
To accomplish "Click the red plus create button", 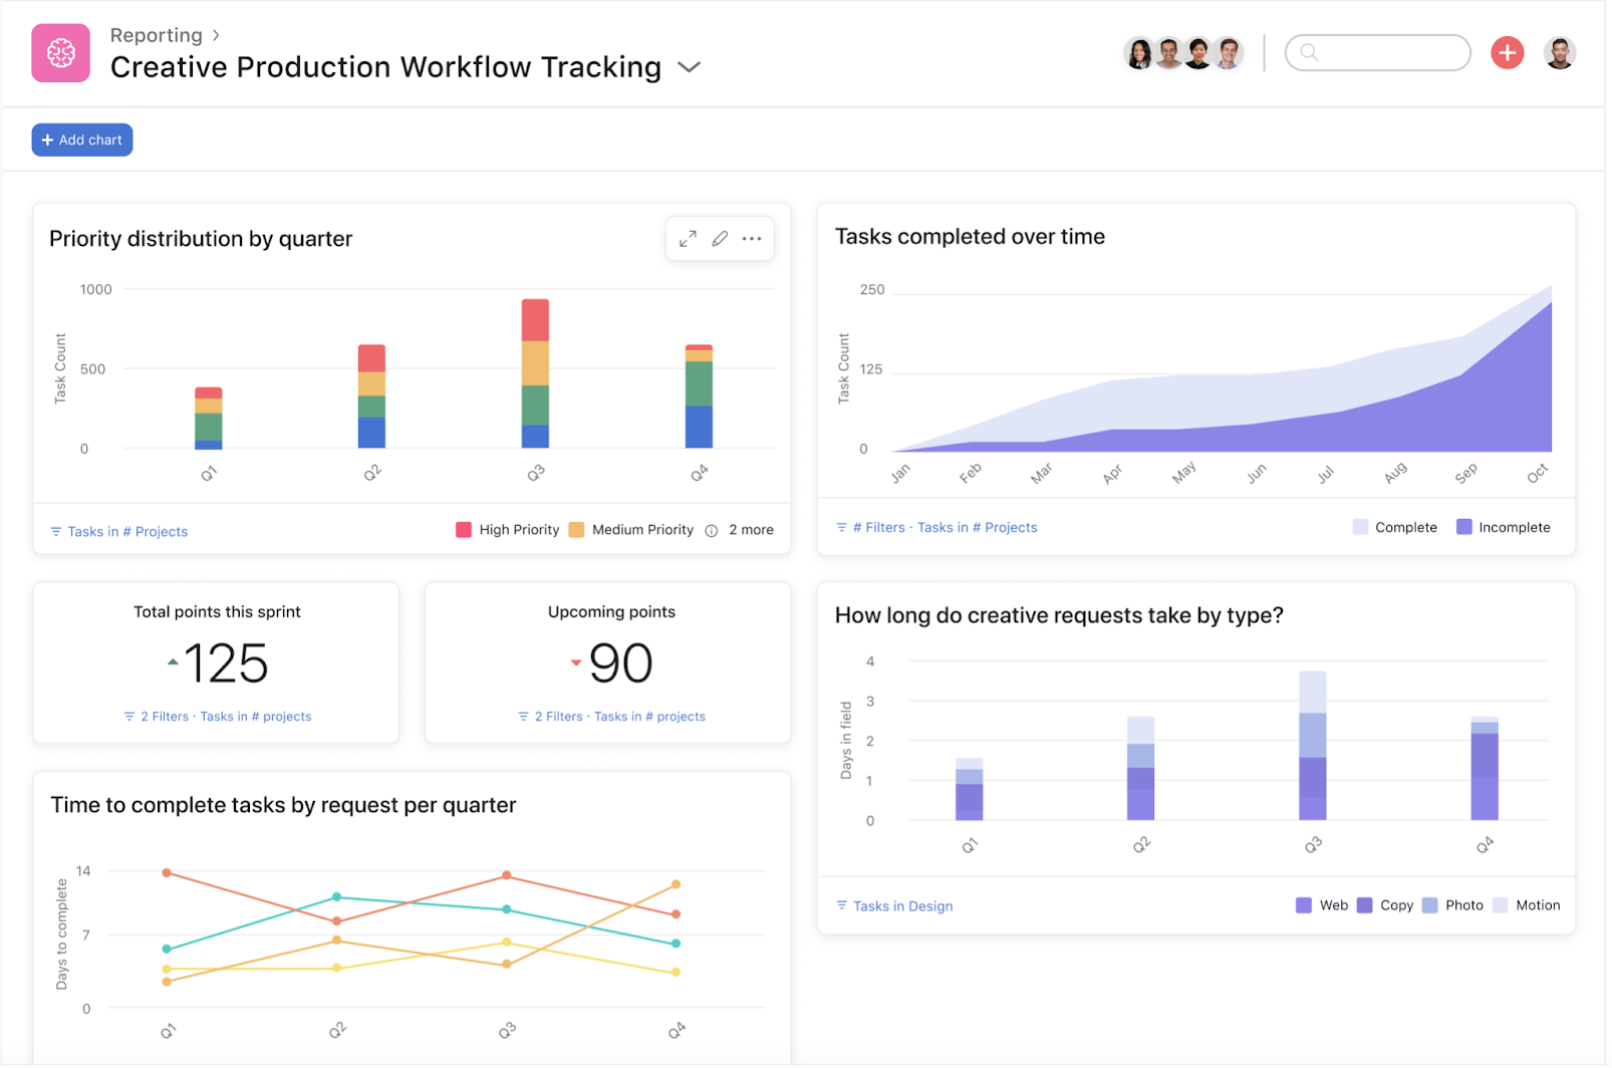I will [1507, 52].
